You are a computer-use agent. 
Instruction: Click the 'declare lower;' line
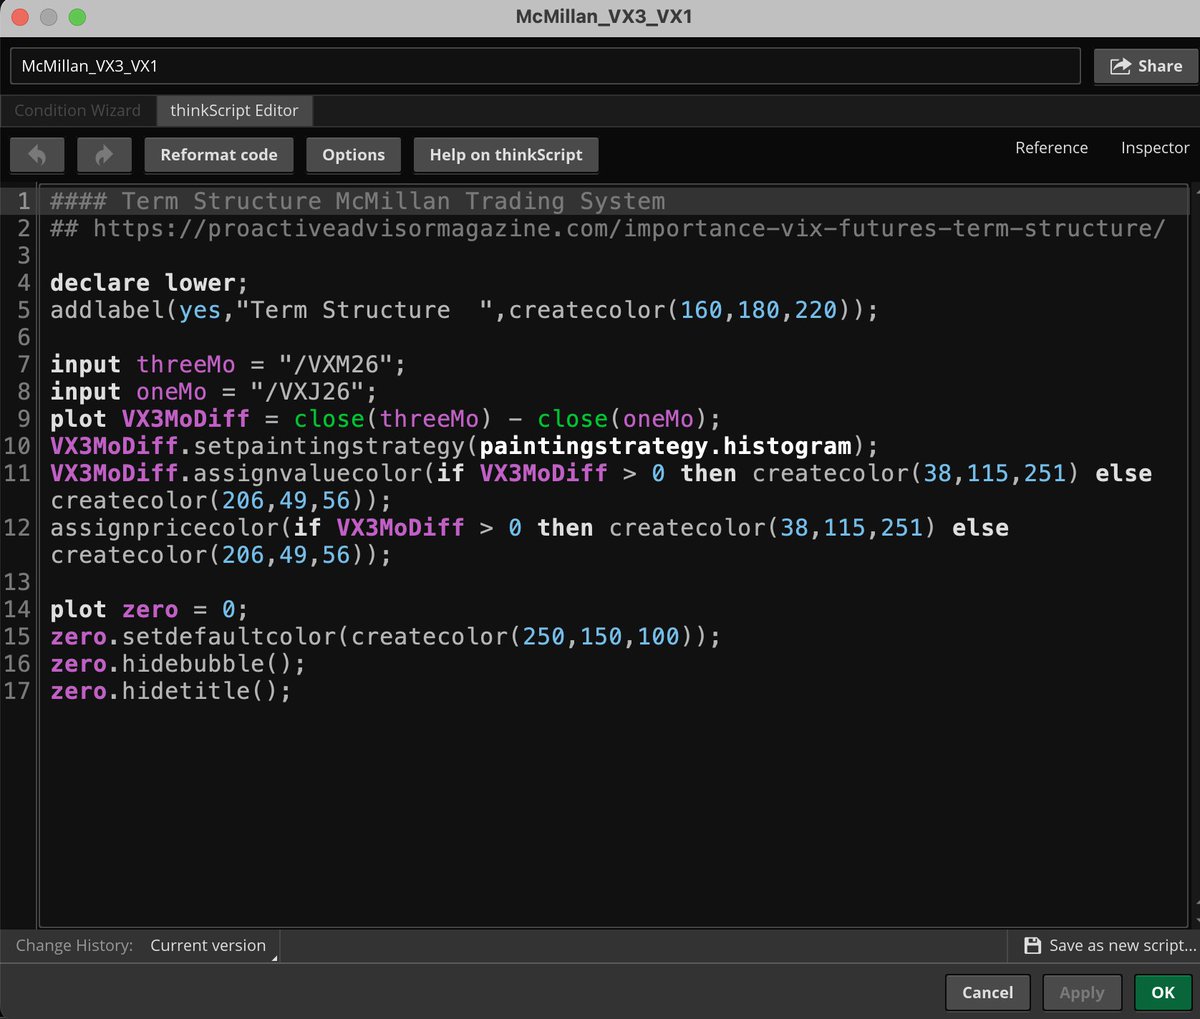click(x=149, y=283)
